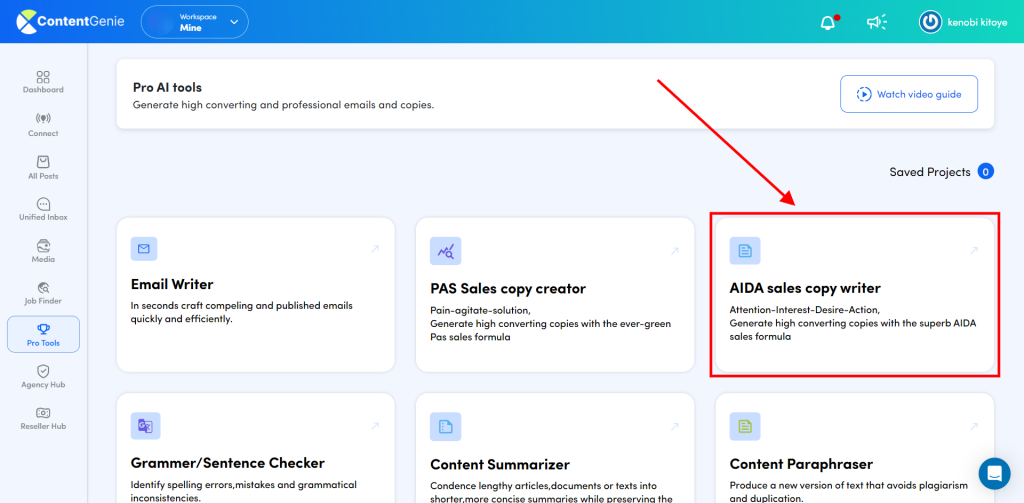Go to Dashboard in sidebar

click(x=43, y=82)
